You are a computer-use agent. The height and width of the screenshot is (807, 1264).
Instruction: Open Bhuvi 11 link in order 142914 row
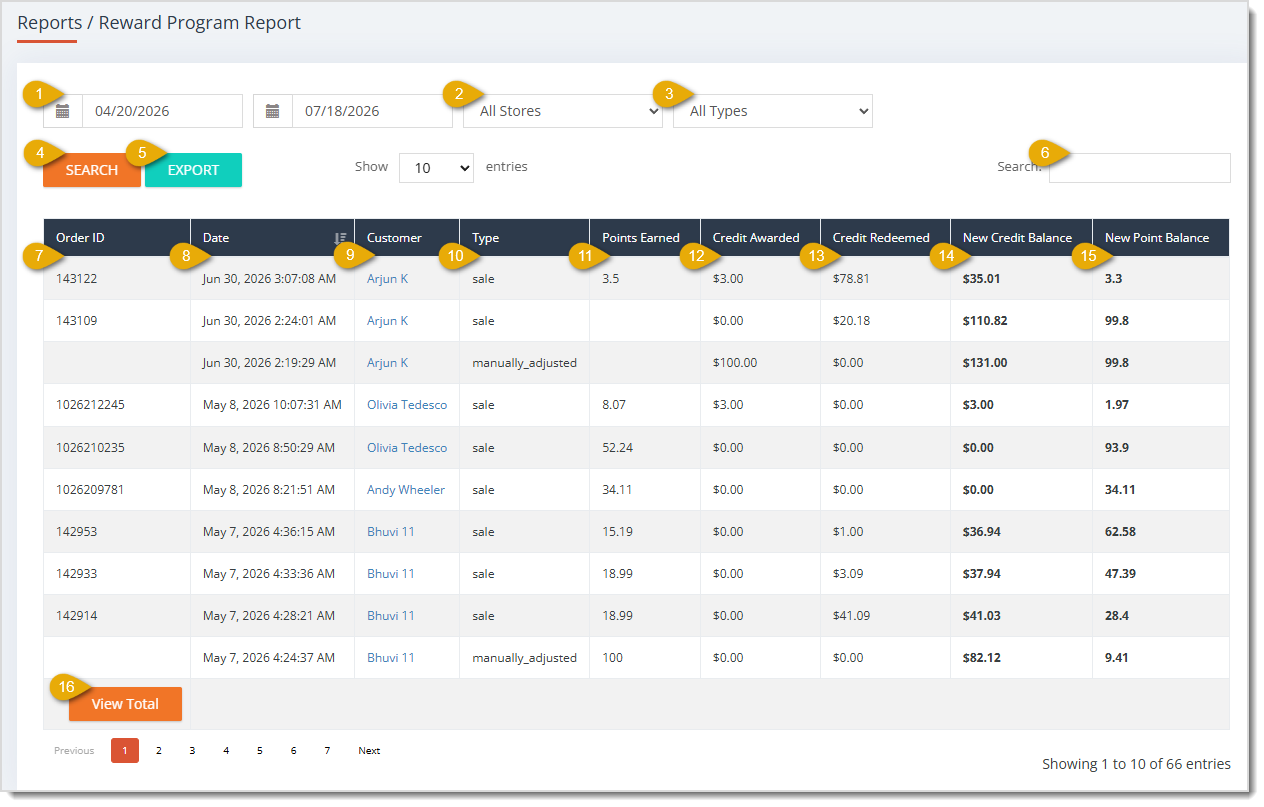[x=391, y=616]
